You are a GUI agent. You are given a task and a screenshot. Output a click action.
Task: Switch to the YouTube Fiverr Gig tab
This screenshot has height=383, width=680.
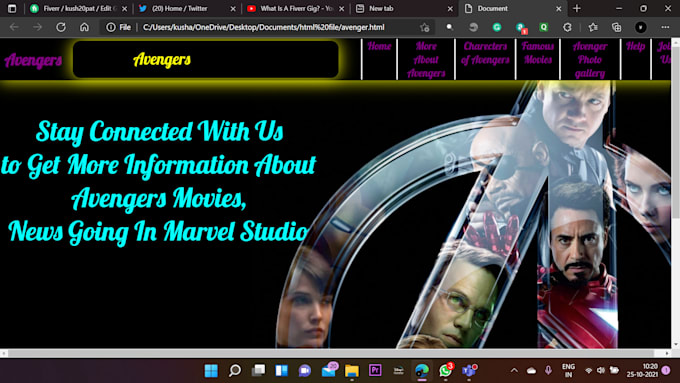click(x=295, y=8)
